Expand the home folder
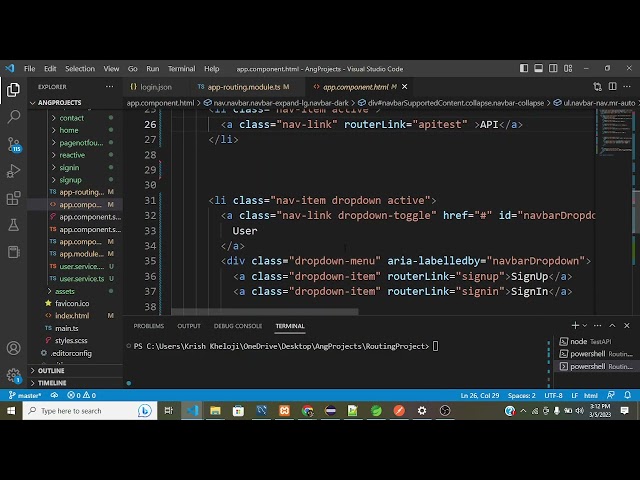The height and width of the screenshot is (480, 640). (x=69, y=130)
